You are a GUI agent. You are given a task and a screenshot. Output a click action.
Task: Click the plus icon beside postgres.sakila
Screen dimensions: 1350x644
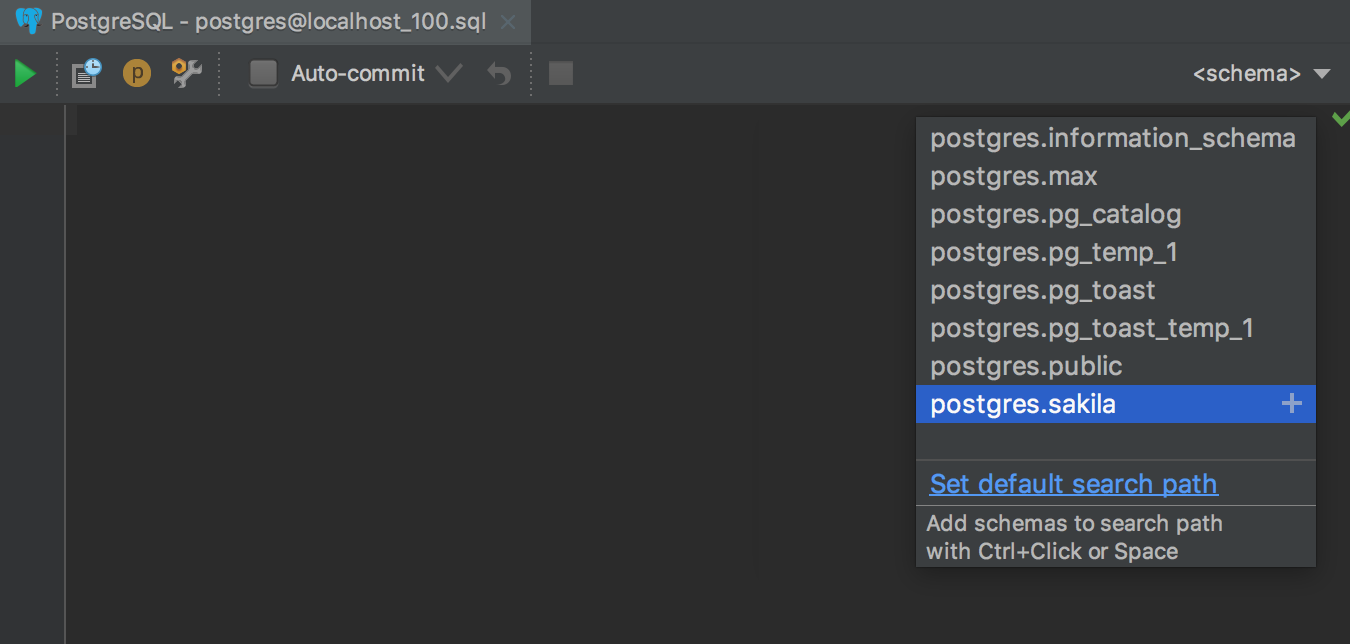pos(1292,404)
